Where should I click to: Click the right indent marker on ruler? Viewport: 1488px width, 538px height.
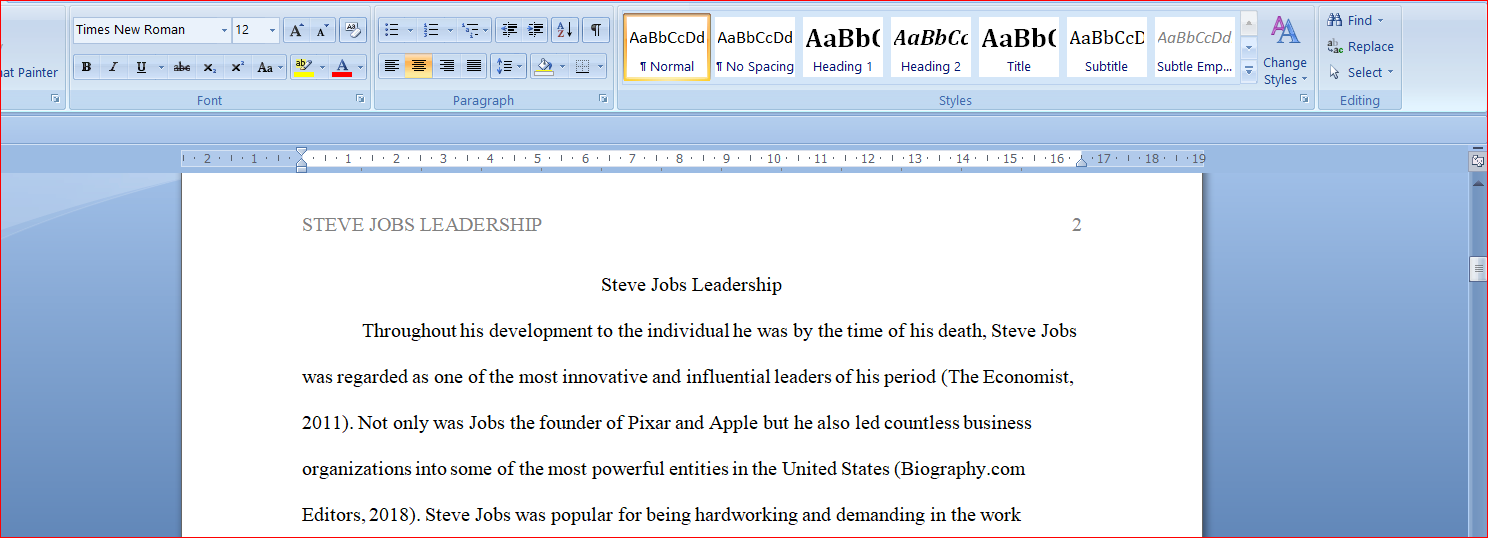[1081, 161]
